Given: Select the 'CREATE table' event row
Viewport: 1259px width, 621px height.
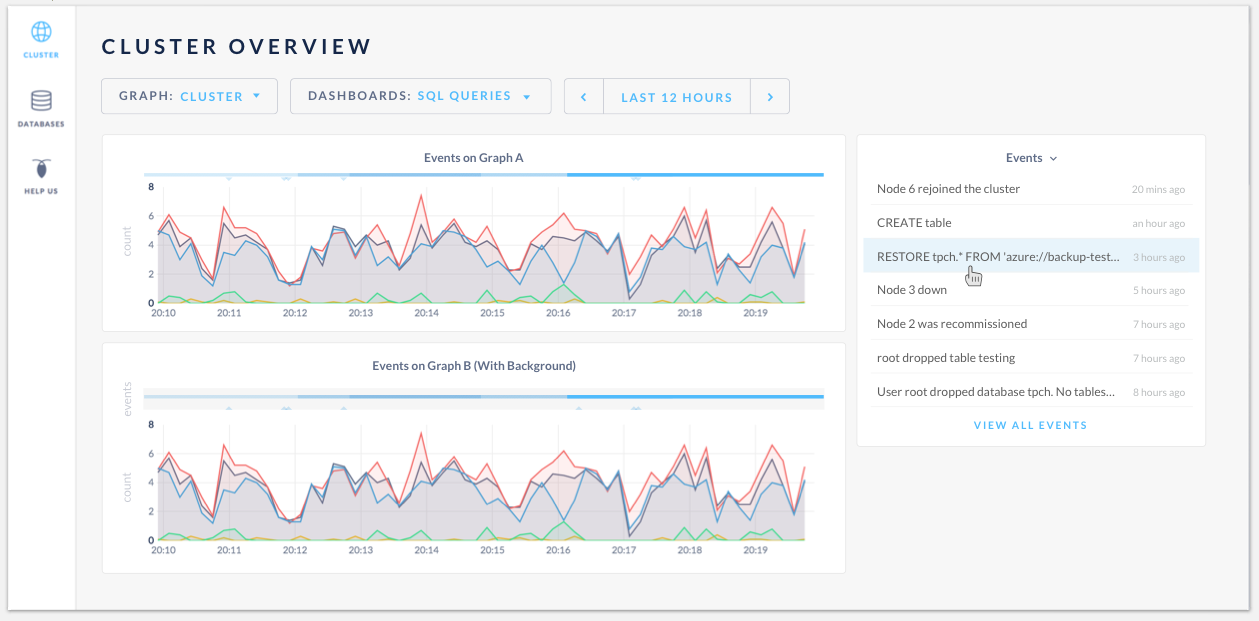Looking at the screenshot, I should 1031,223.
